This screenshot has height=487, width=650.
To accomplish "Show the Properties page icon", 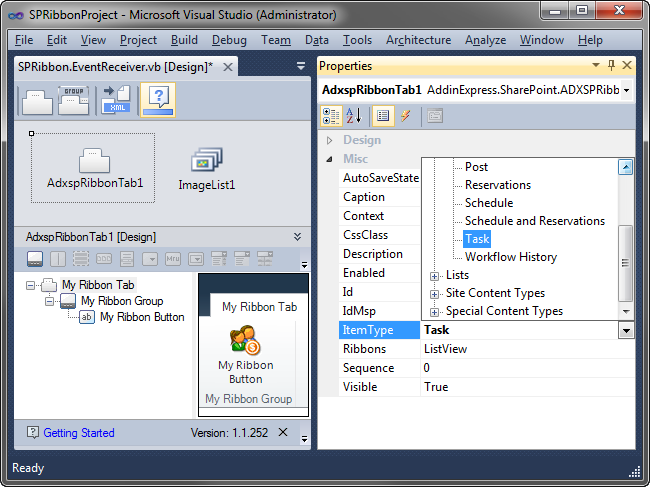I will (383, 116).
